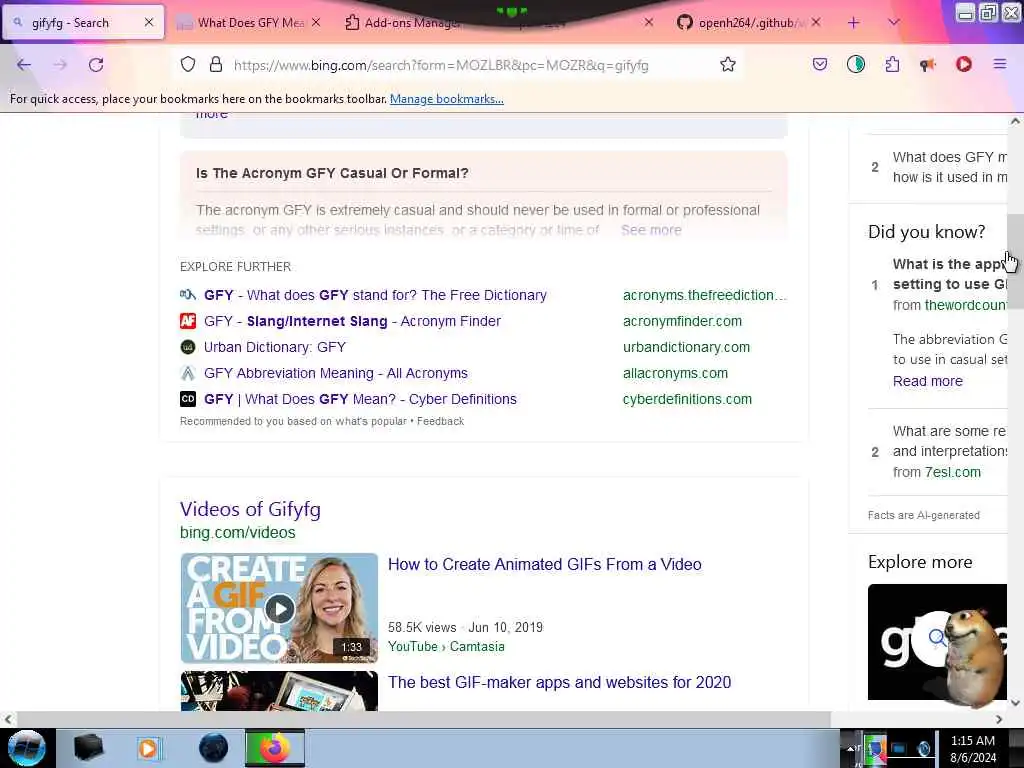This screenshot has width=1024, height=768.
Task: Click the The Free Dictionary result favicon
Action: click(x=188, y=295)
